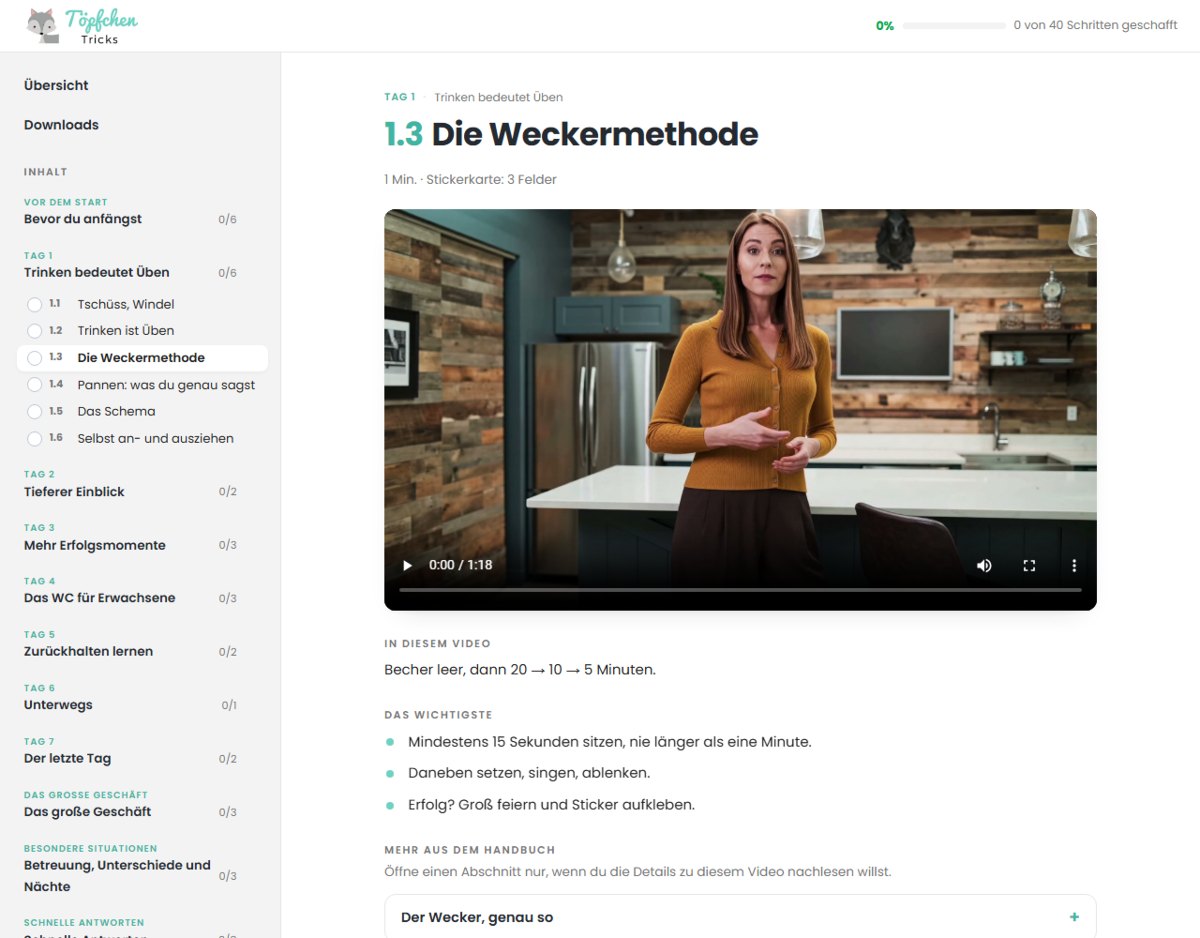Screen dimensions: 1200x938
Task: Open lesson Selbst an- und ausziehen
Action: [x=155, y=439]
